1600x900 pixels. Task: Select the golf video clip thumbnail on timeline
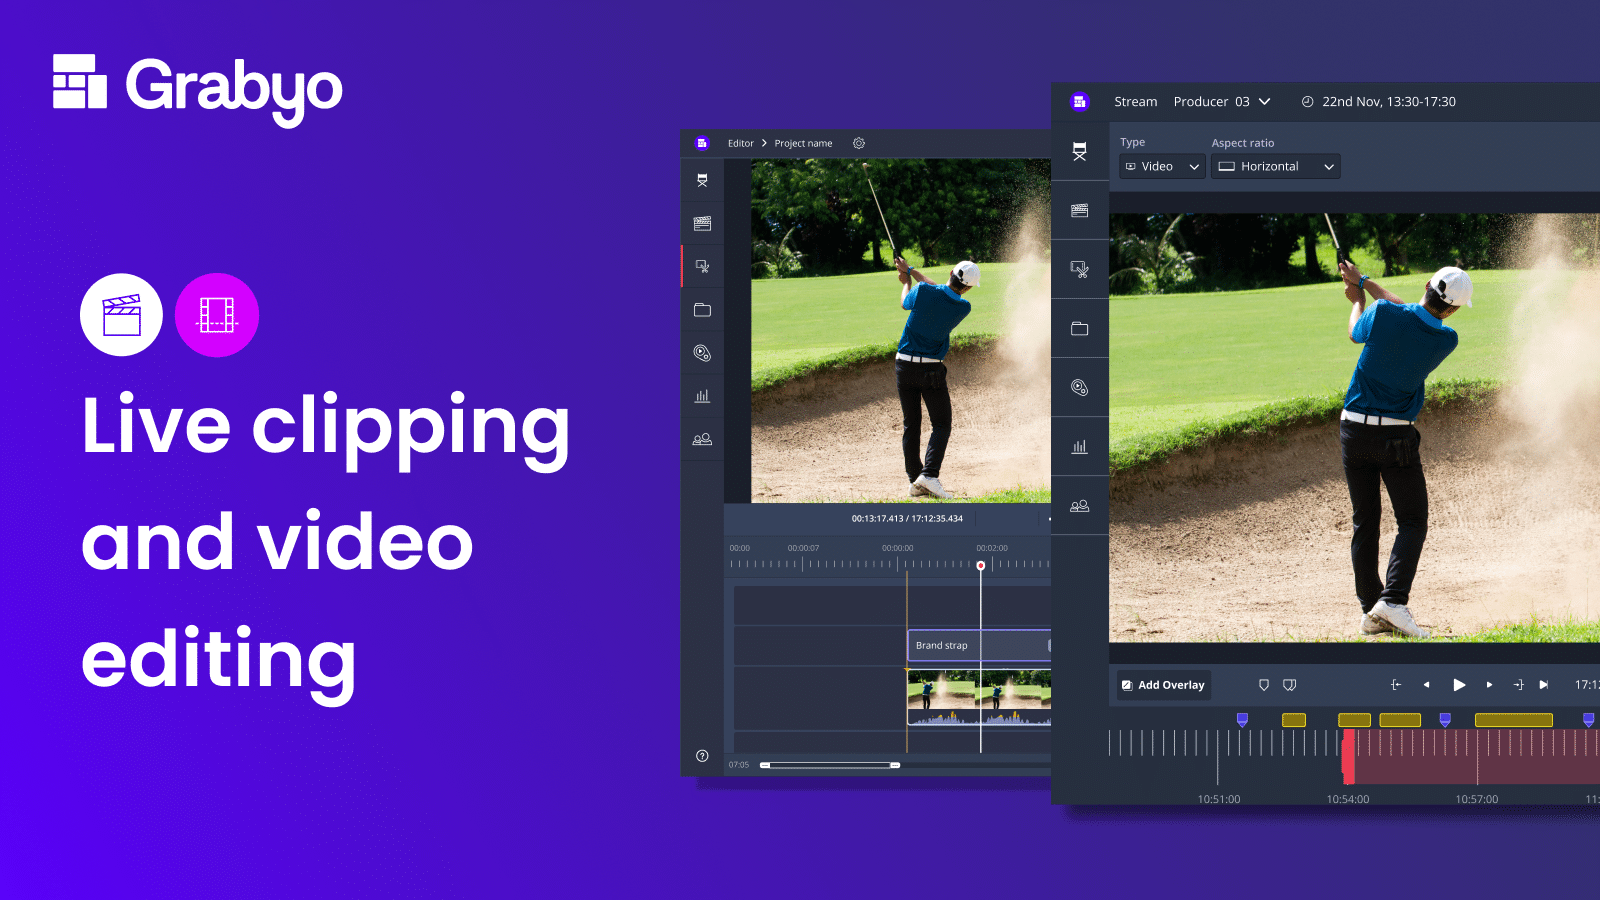(x=979, y=697)
